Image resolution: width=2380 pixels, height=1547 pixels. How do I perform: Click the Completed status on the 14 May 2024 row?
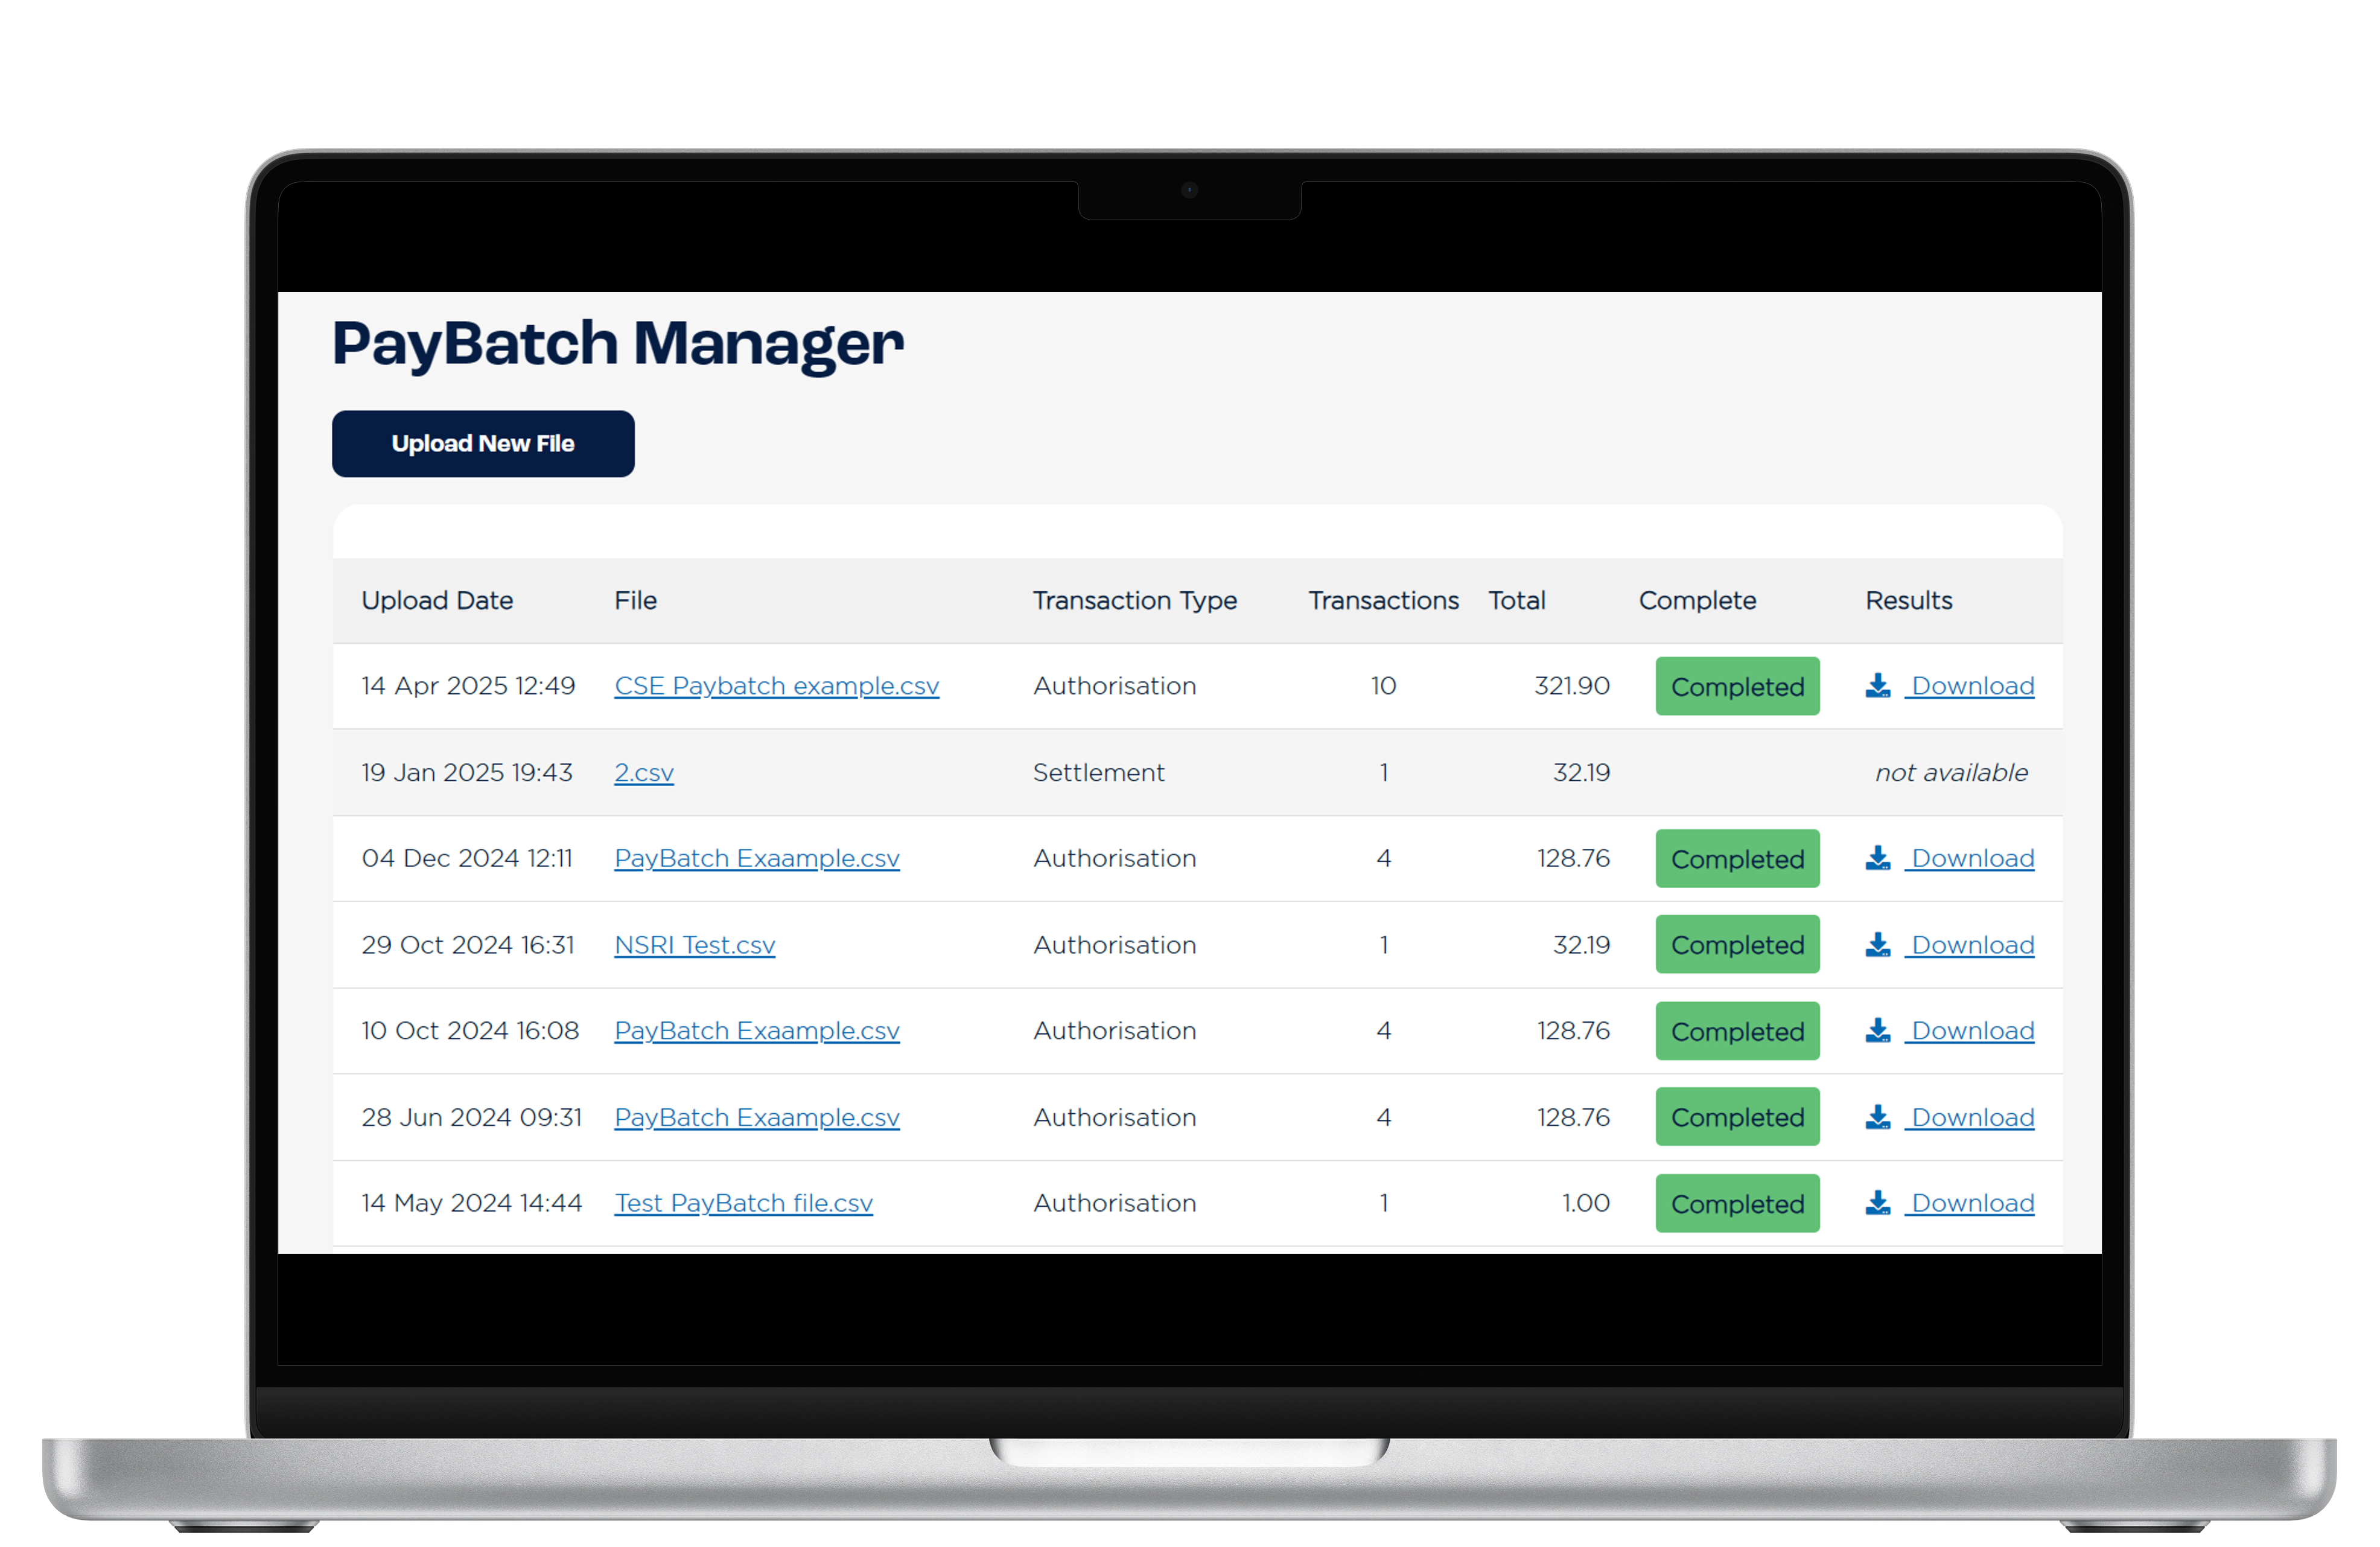[x=1737, y=1203]
